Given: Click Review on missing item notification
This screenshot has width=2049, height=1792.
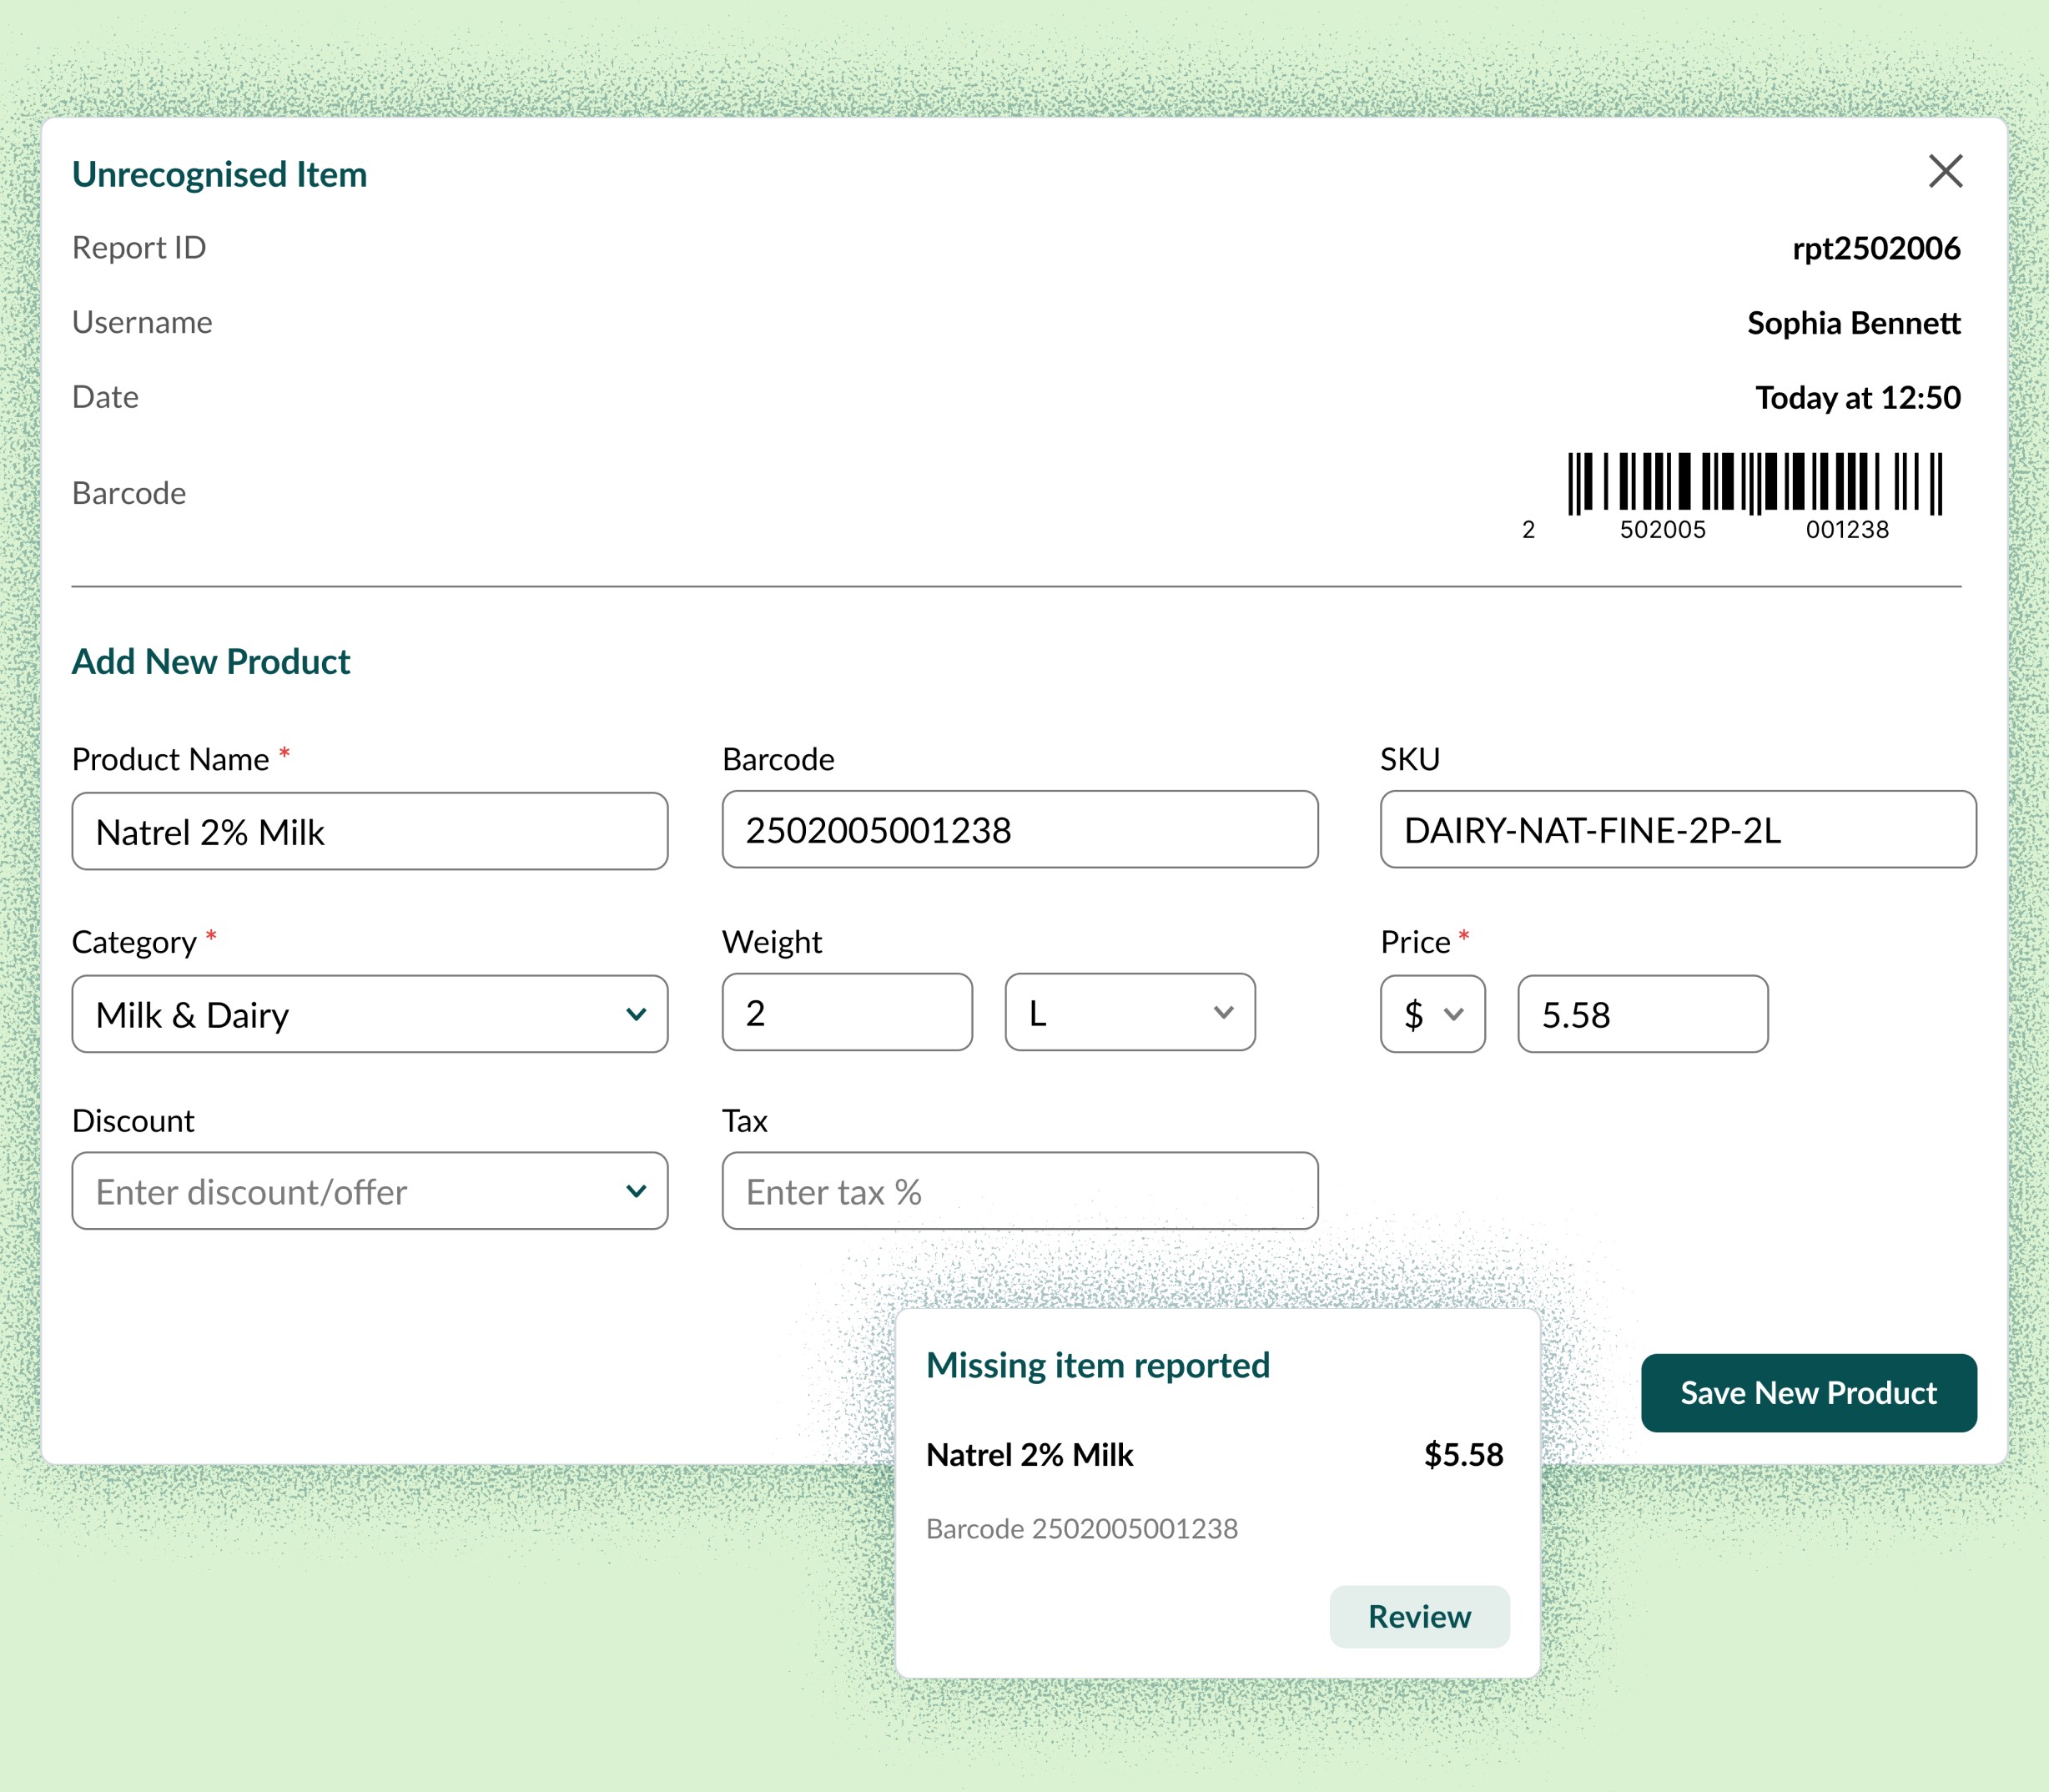Looking at the screenshot, I should coord(1418,1616).
